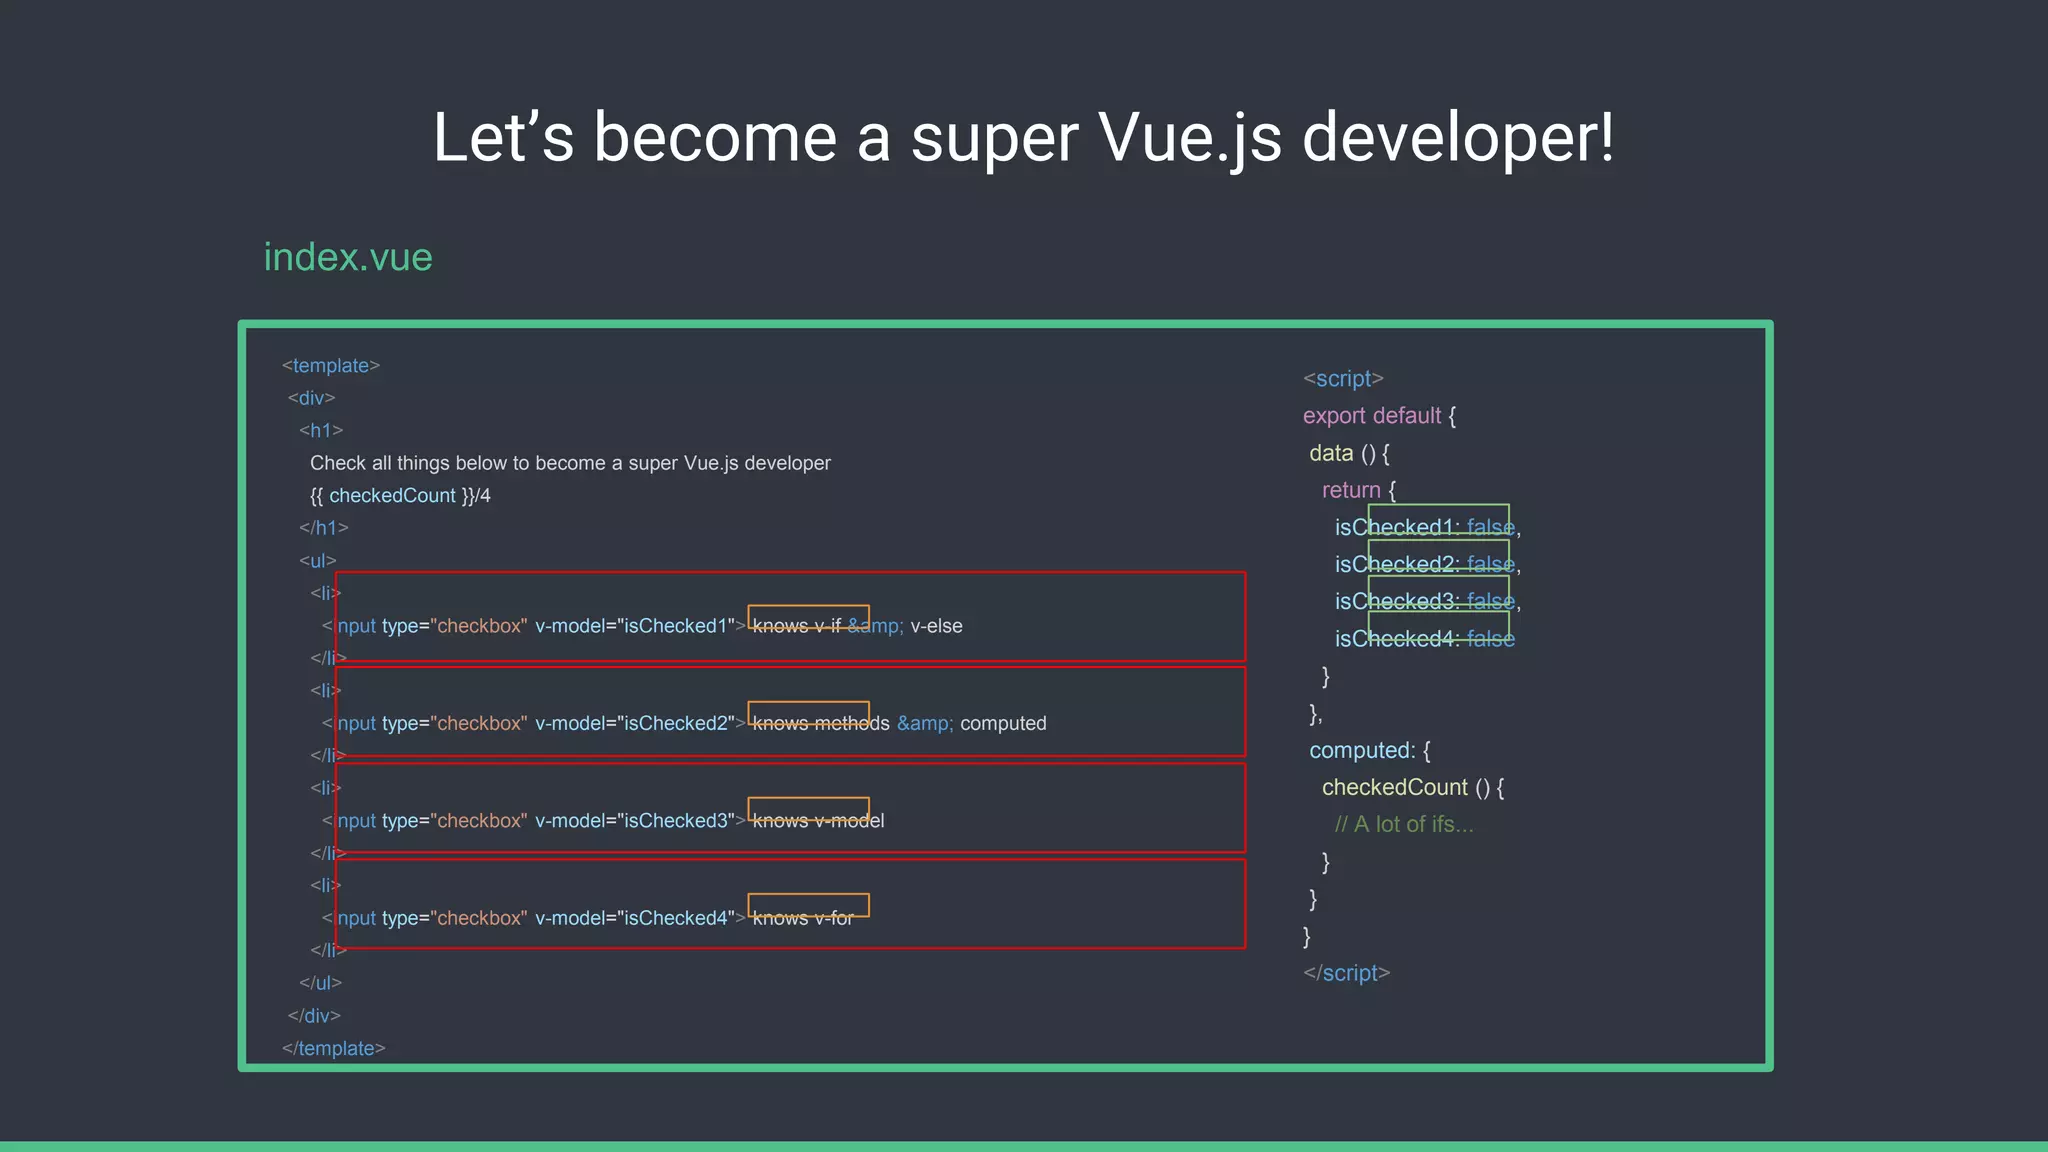
Task: Click the 'isChecked1: false' line
Action: click(1428, 527)
